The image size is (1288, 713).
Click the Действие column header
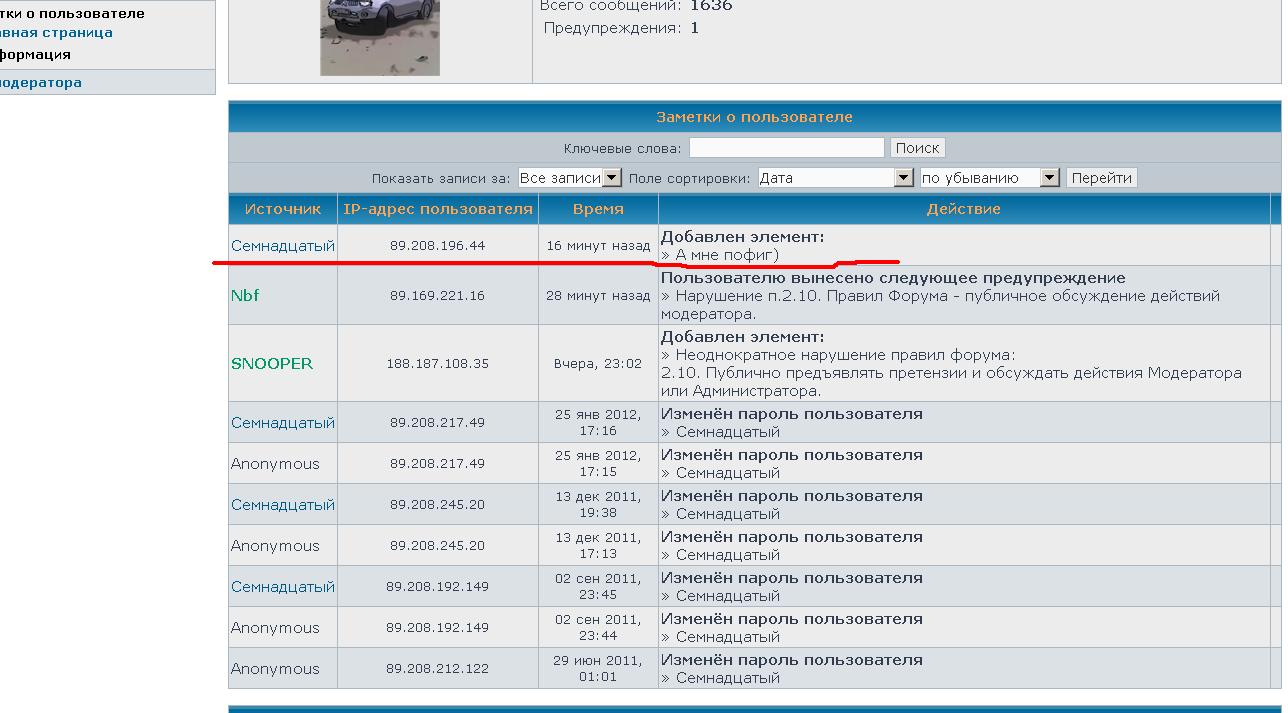click(963, 209)
